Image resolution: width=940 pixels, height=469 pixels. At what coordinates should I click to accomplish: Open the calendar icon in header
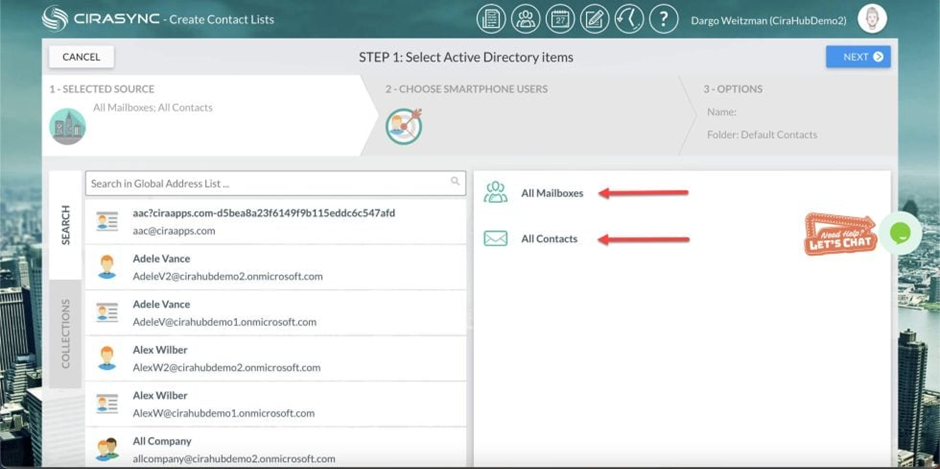(560, 19)
